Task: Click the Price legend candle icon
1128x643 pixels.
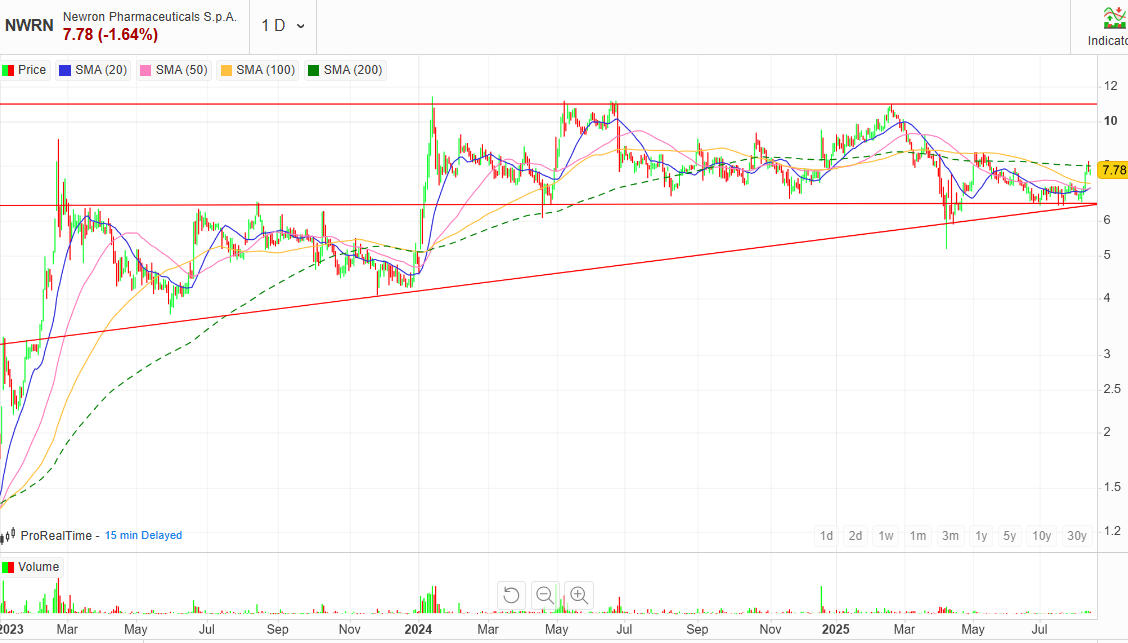Action: (8, 70)
